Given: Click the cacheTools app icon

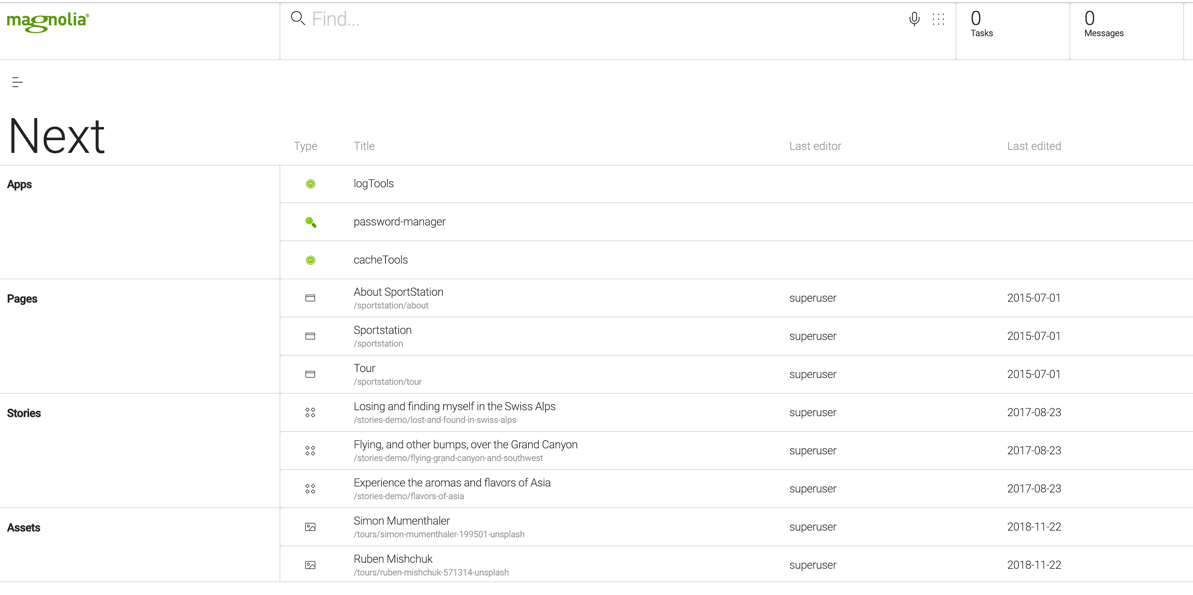Looking at the screenshot, I should point(310,260).
